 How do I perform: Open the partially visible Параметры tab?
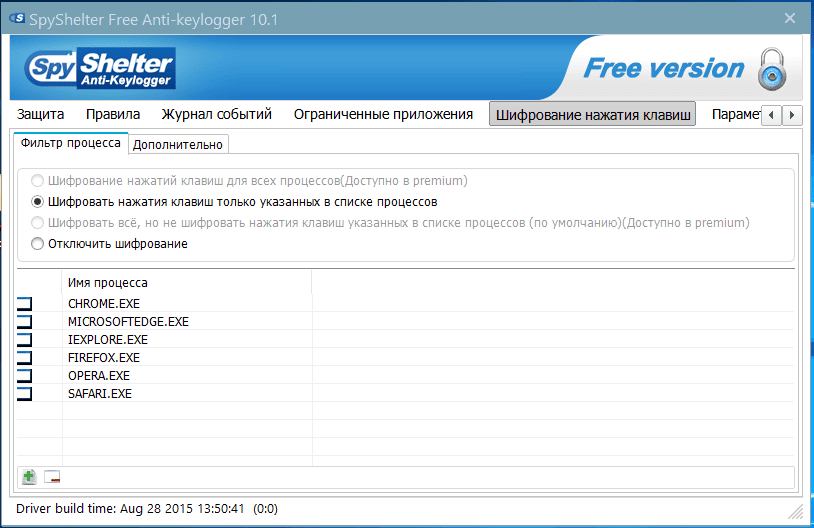point(735,114)
